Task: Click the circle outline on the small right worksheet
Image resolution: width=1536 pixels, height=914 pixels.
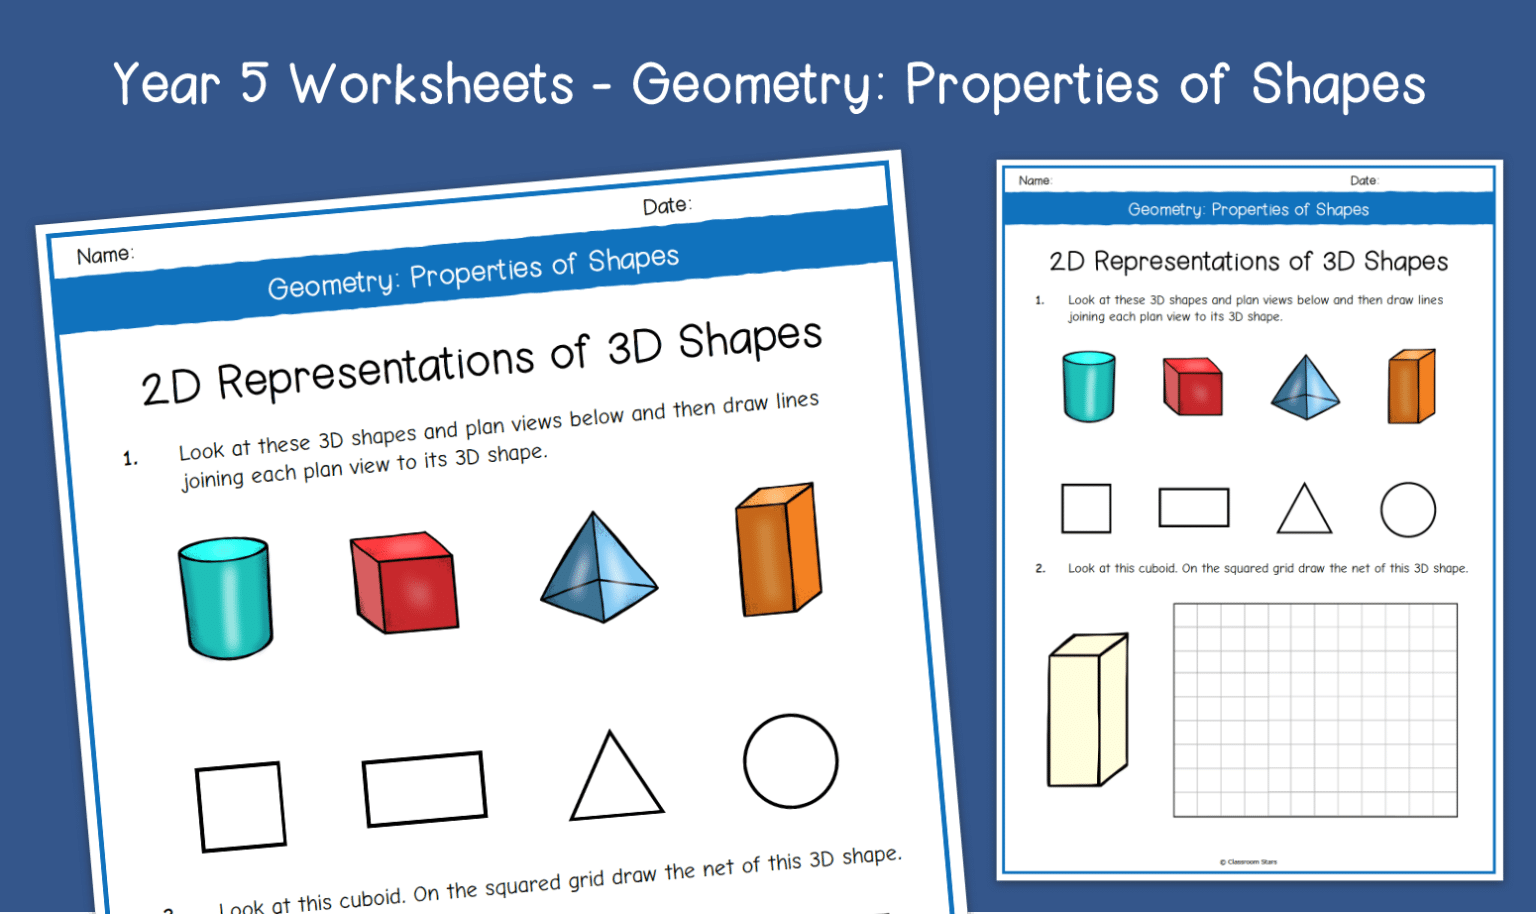Action: [x=1407, y=510]
